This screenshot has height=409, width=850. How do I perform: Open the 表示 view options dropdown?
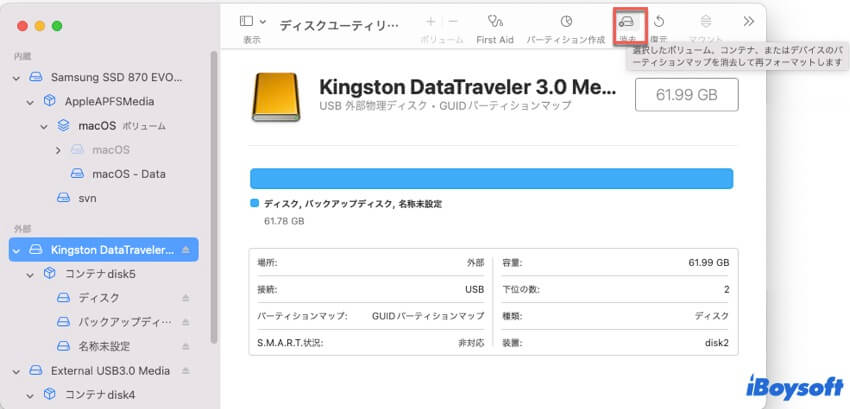253,21
